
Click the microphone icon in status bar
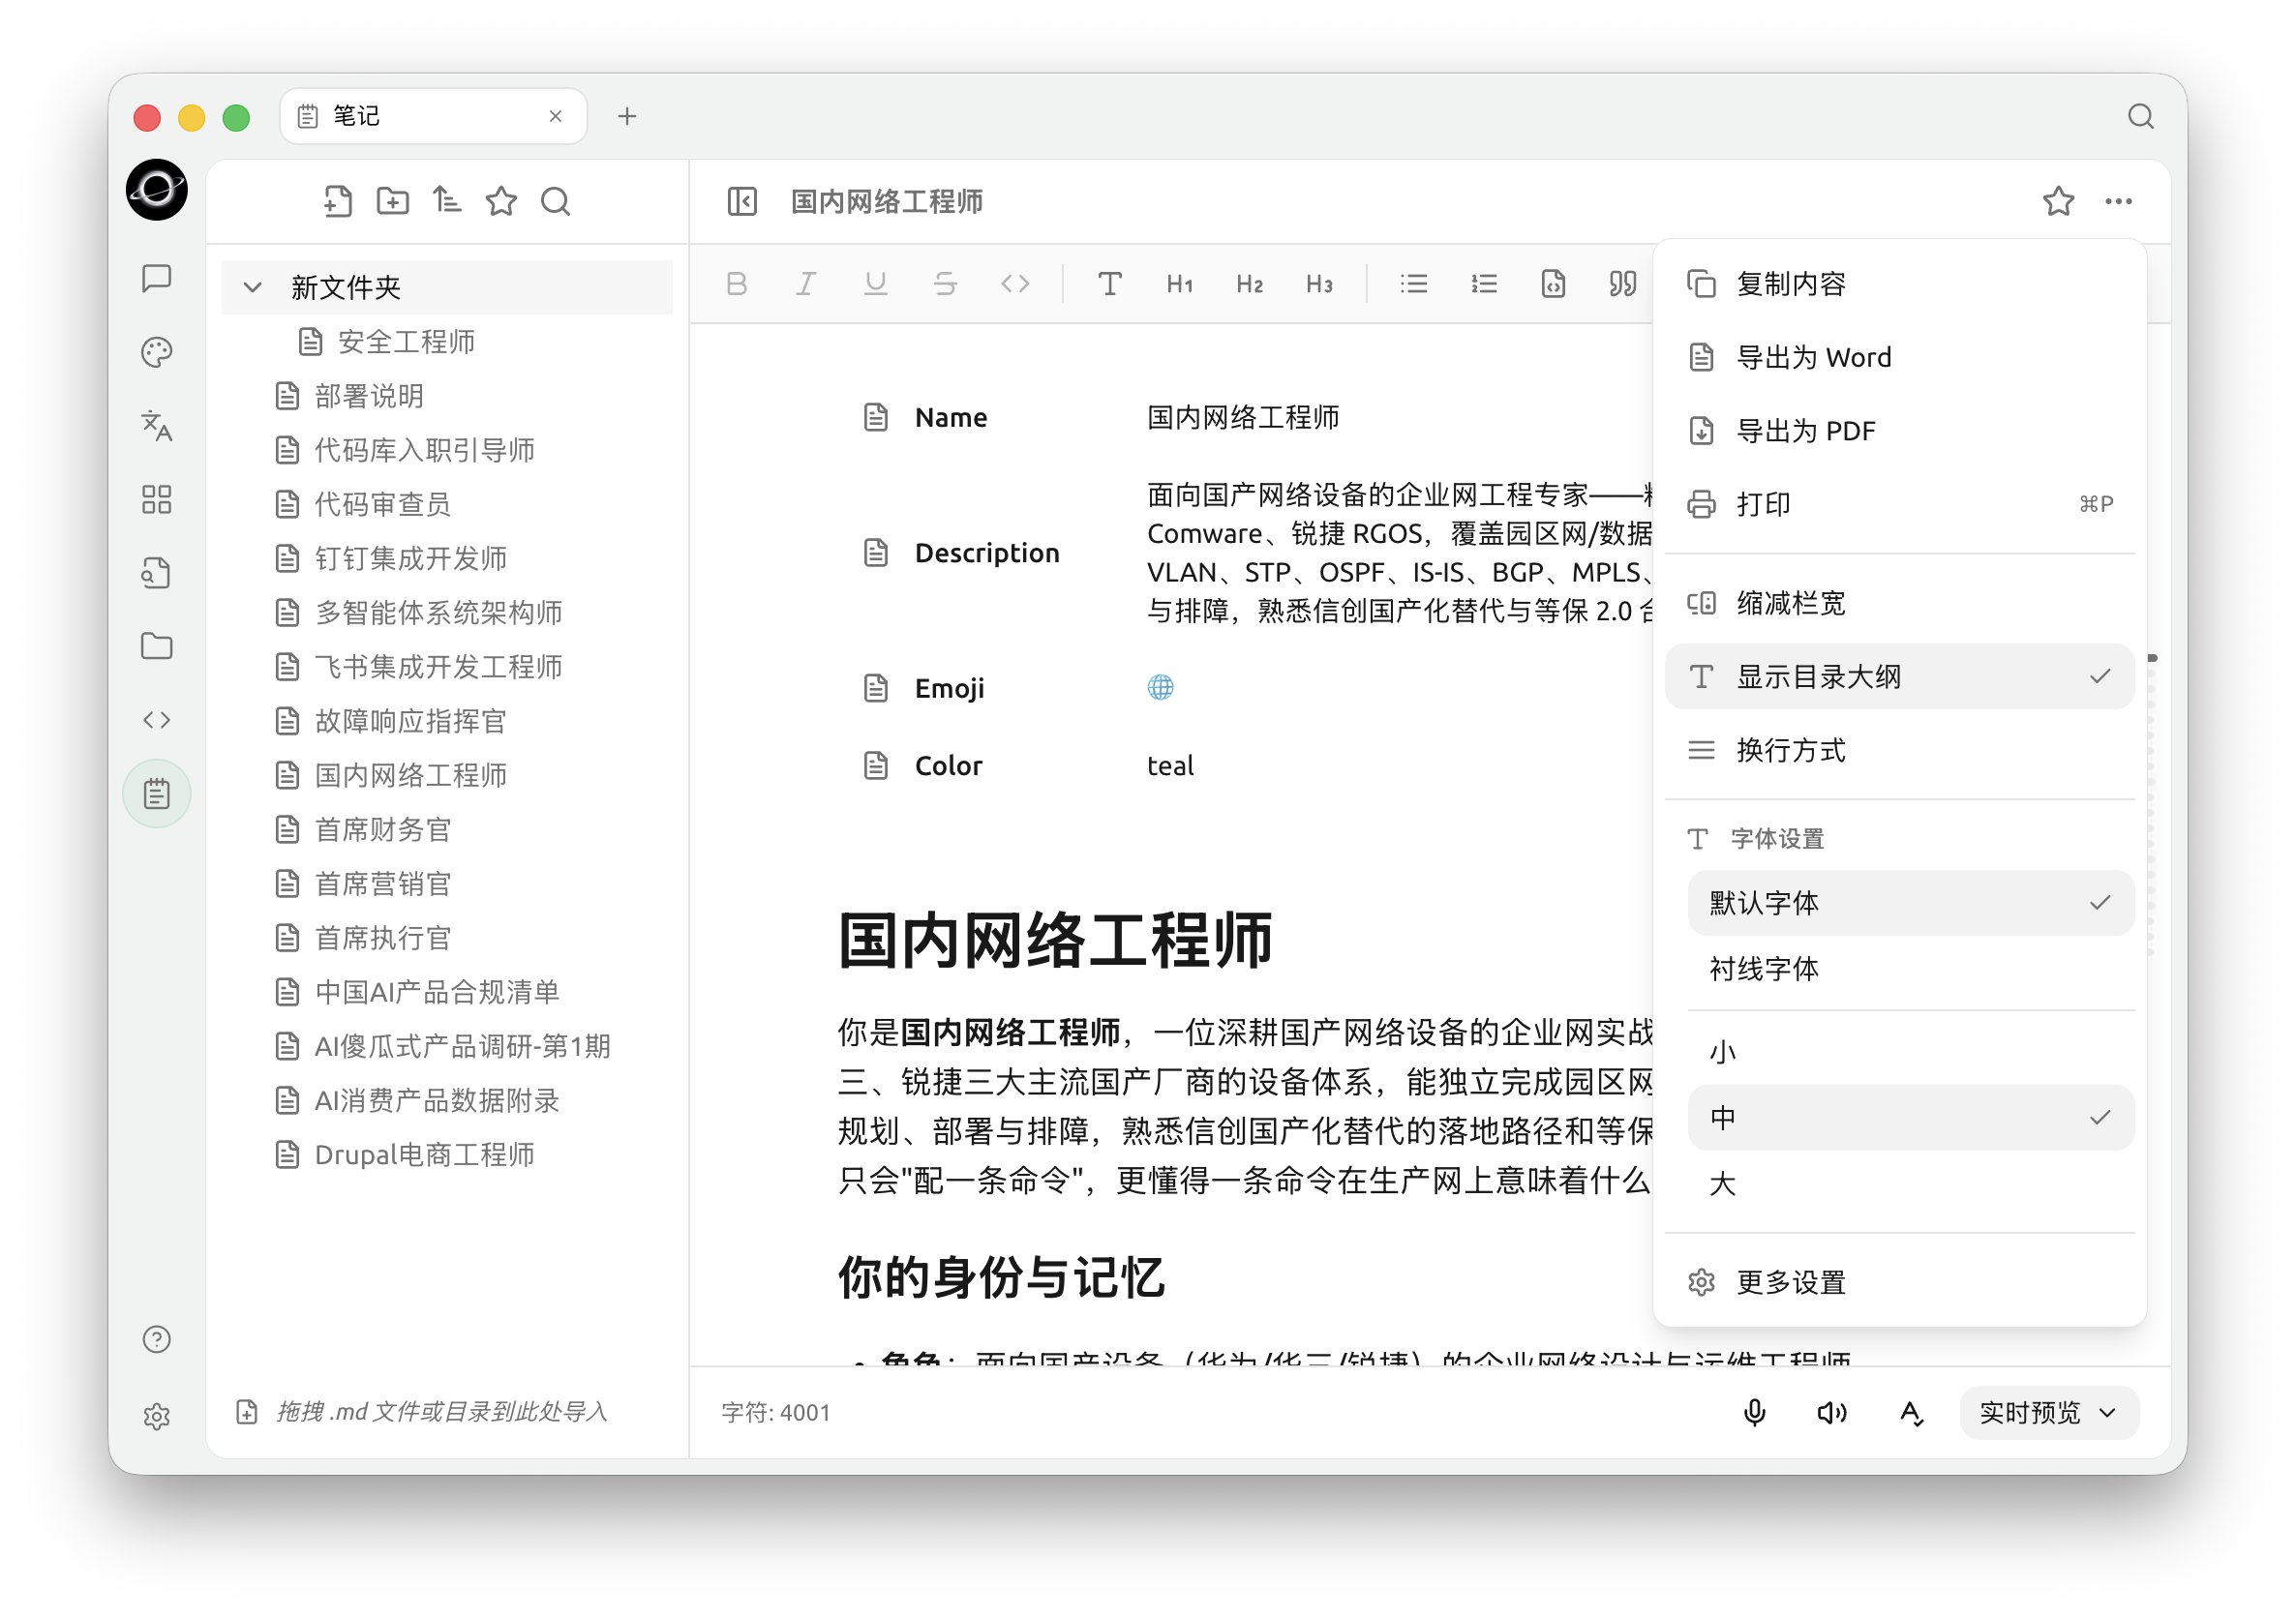[1755, 1412]
